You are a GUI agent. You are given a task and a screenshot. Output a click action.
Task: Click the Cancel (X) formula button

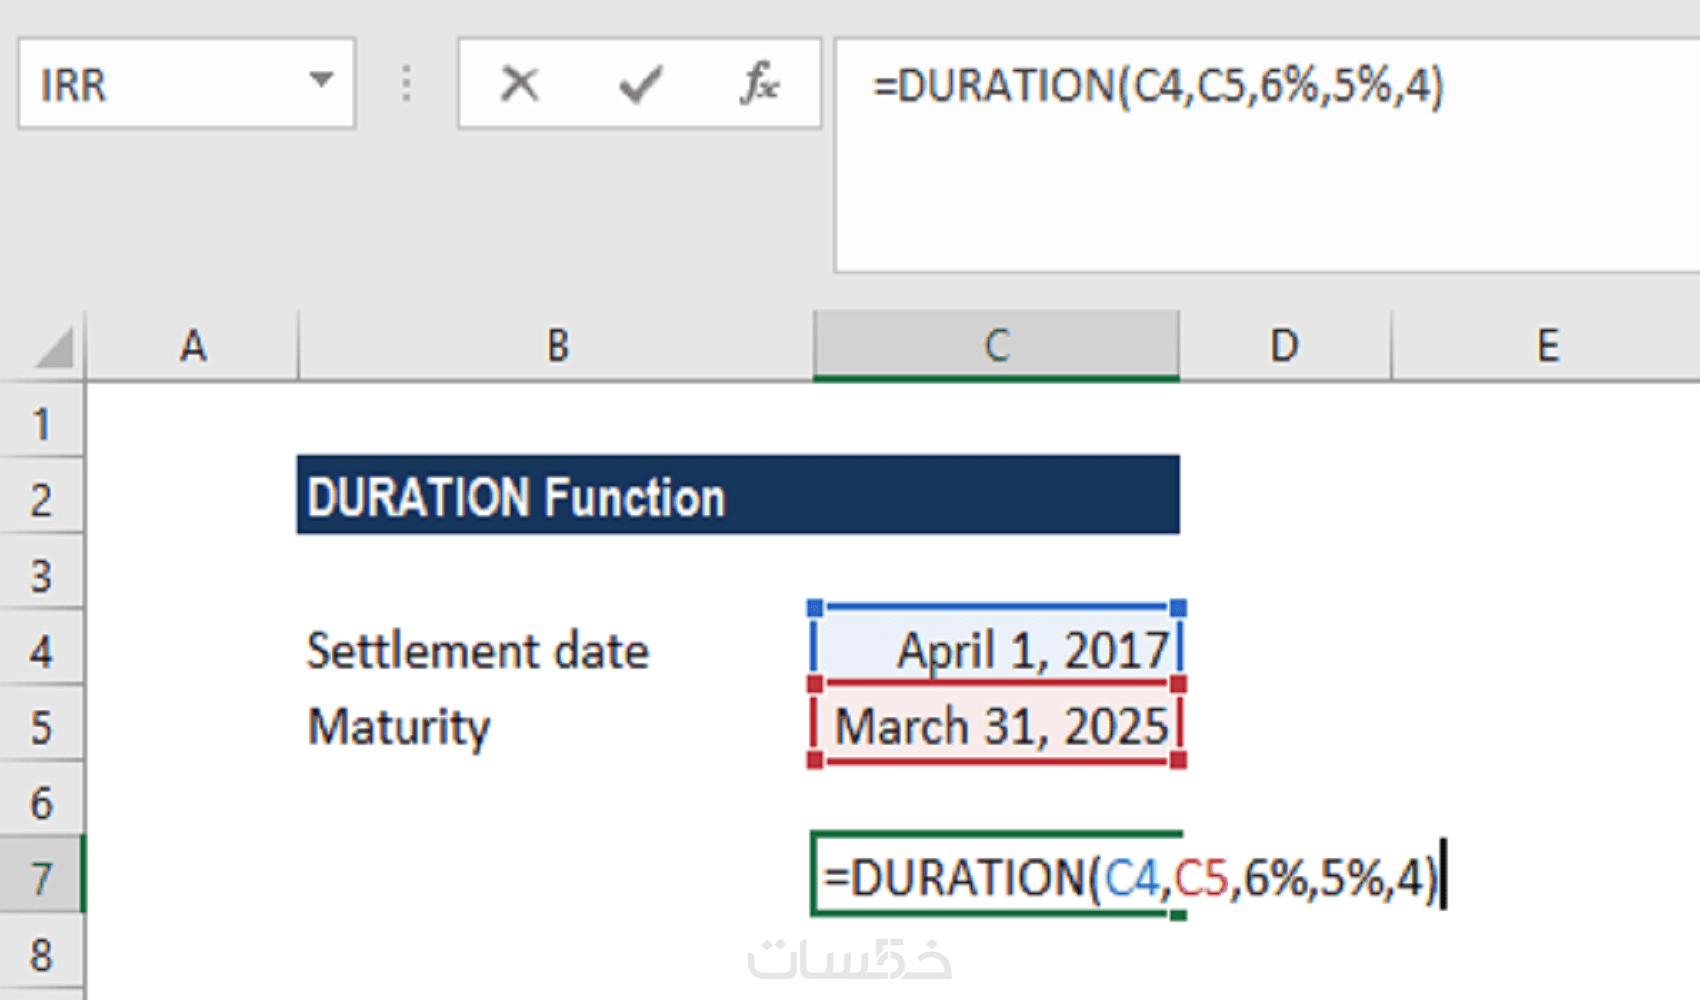point(519,84)
